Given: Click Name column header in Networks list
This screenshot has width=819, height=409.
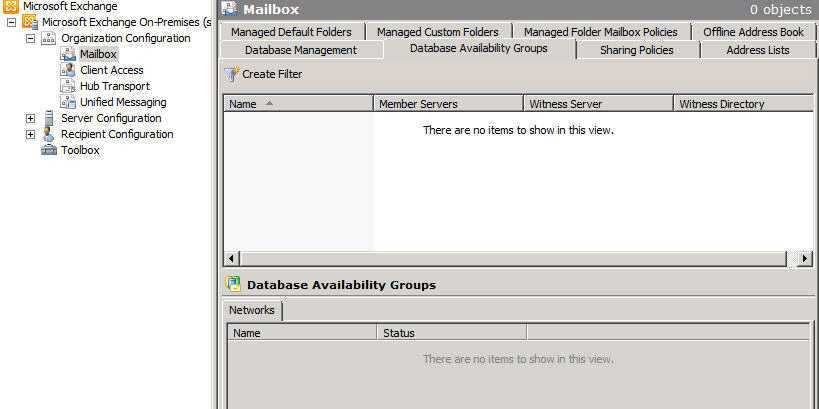Looking at the screenshot, I should (302, 333).
